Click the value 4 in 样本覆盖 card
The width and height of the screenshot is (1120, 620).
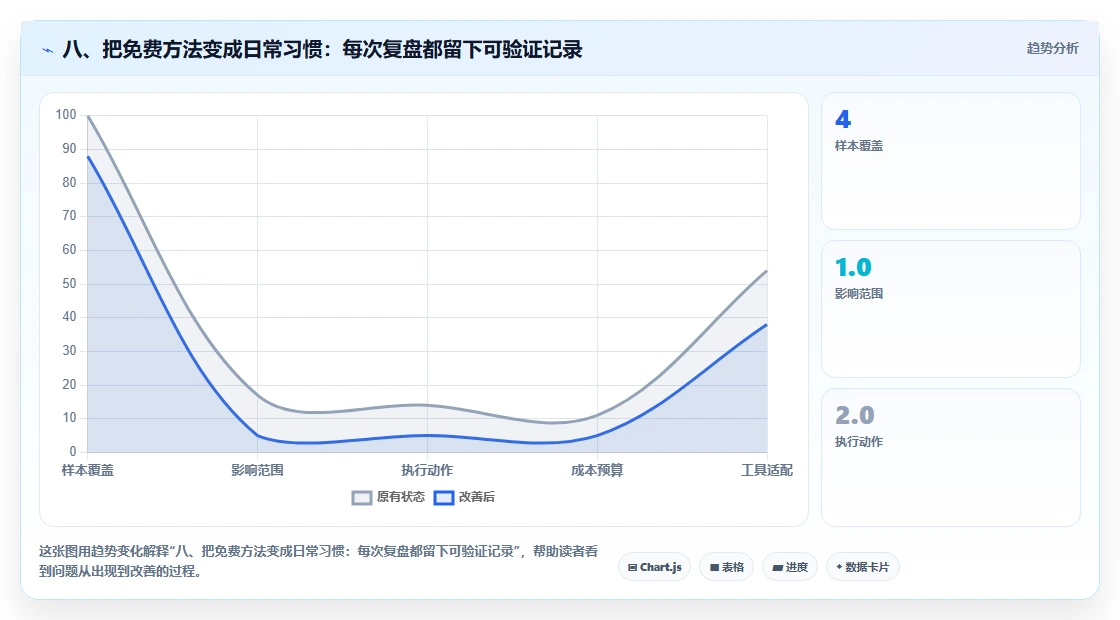coord(843,119)
